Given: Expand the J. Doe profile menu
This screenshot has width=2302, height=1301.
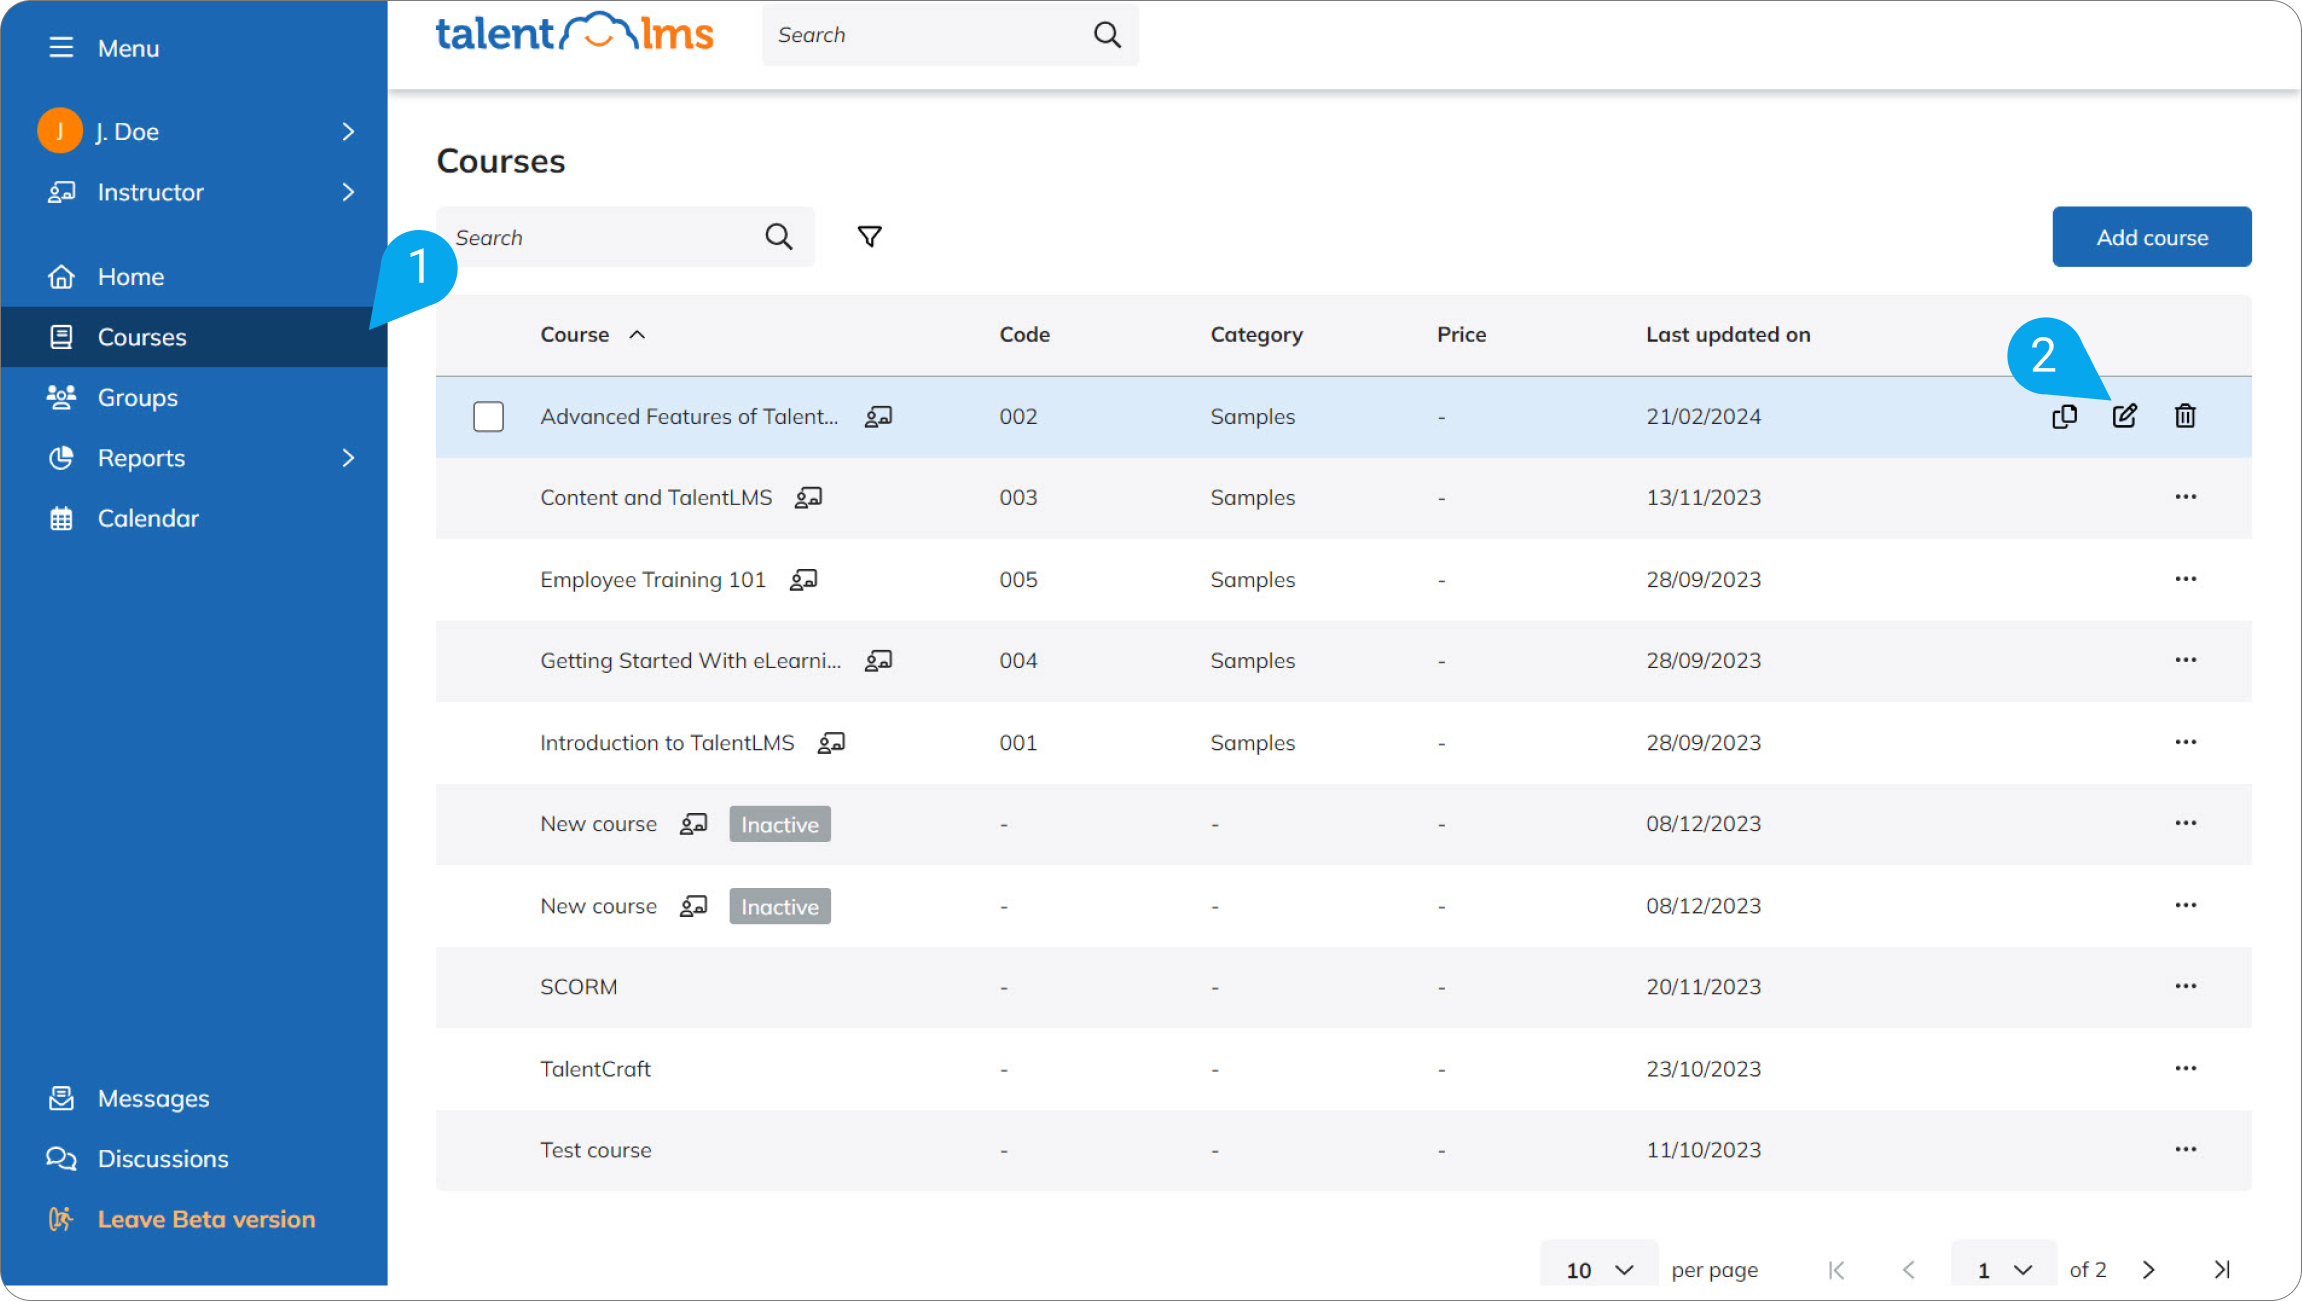Looking at the screenshot, I should coord(347,130).
